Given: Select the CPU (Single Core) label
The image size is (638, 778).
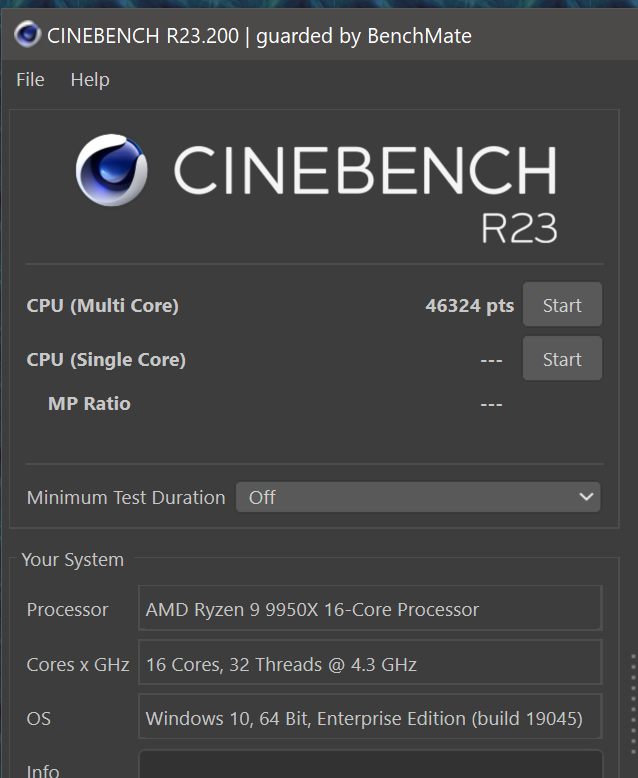Looking at the screenshot, I should [x=106, y=360].
